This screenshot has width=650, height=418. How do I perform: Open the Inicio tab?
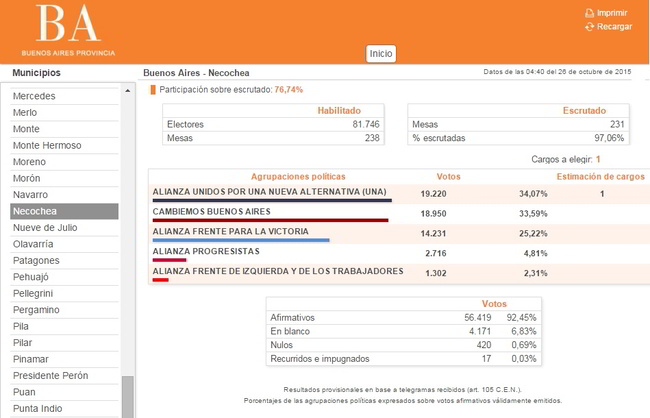(381, 53)
